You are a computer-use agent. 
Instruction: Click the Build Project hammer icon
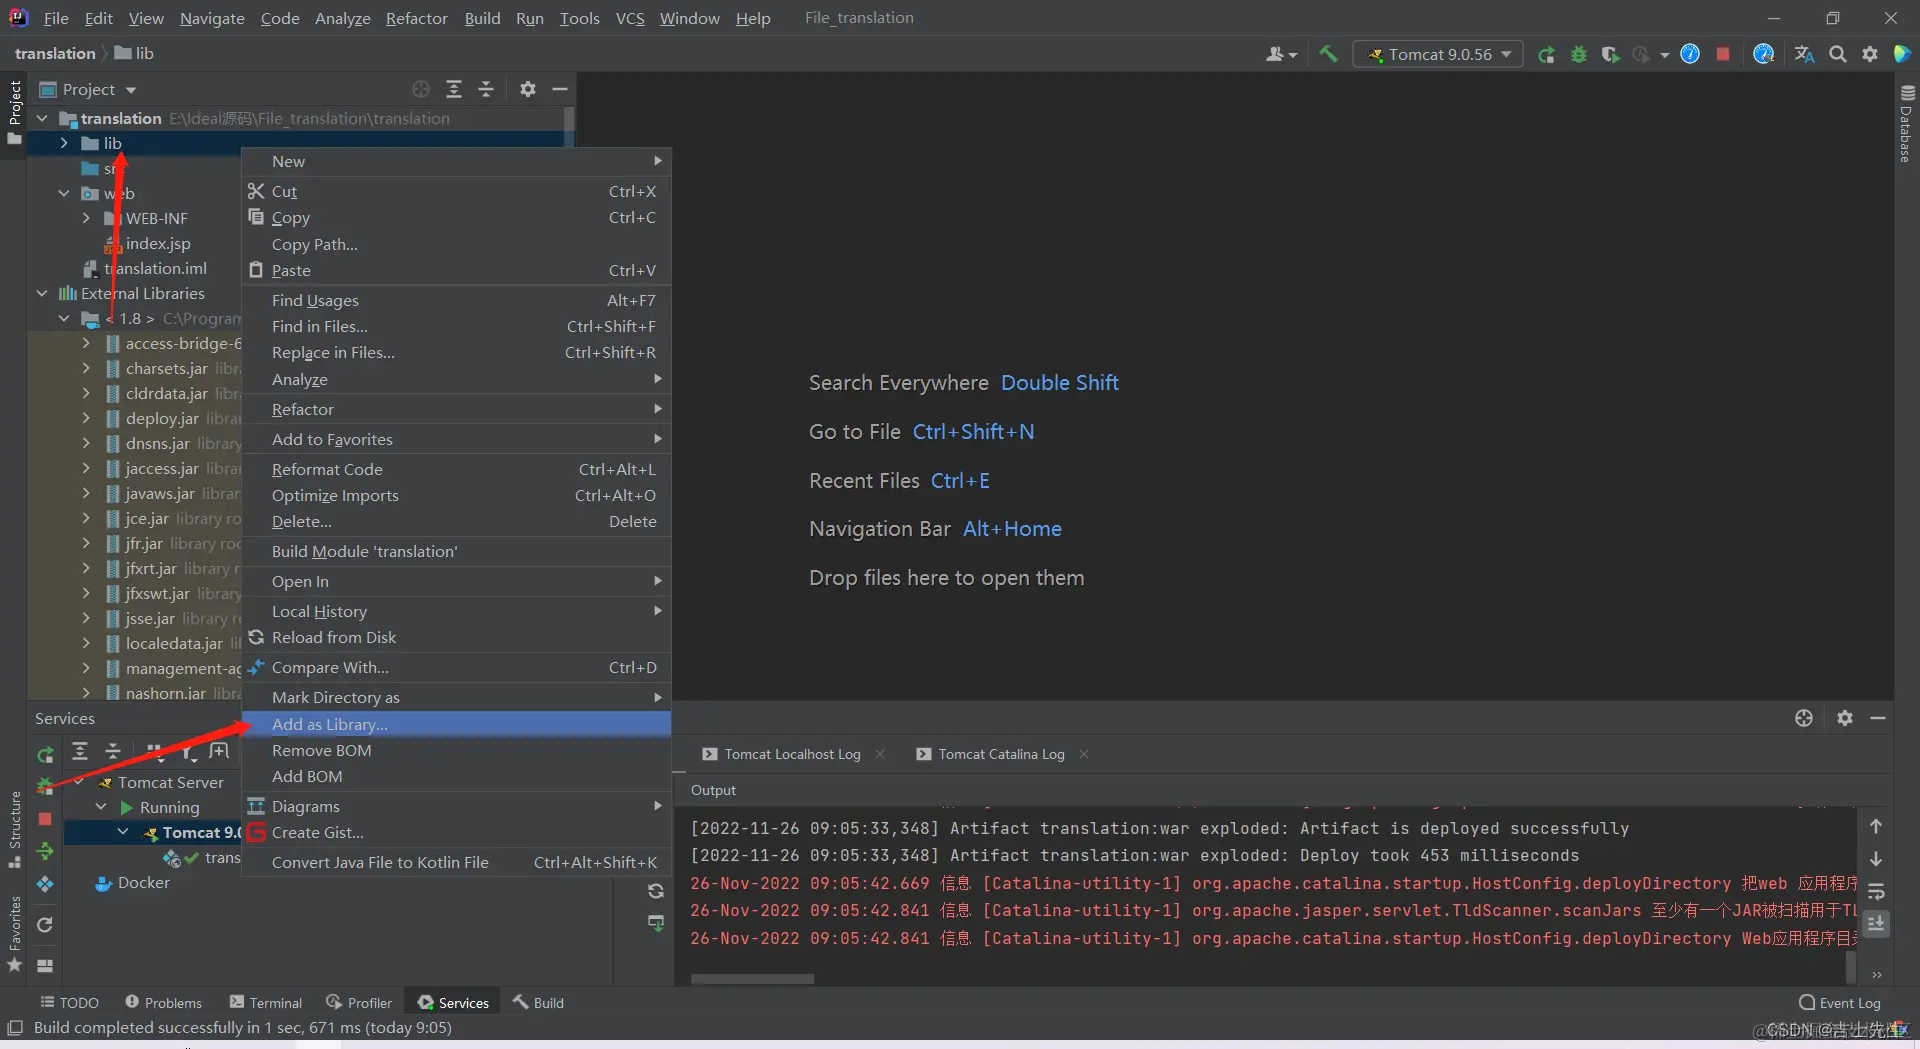tap(1328, 54)
